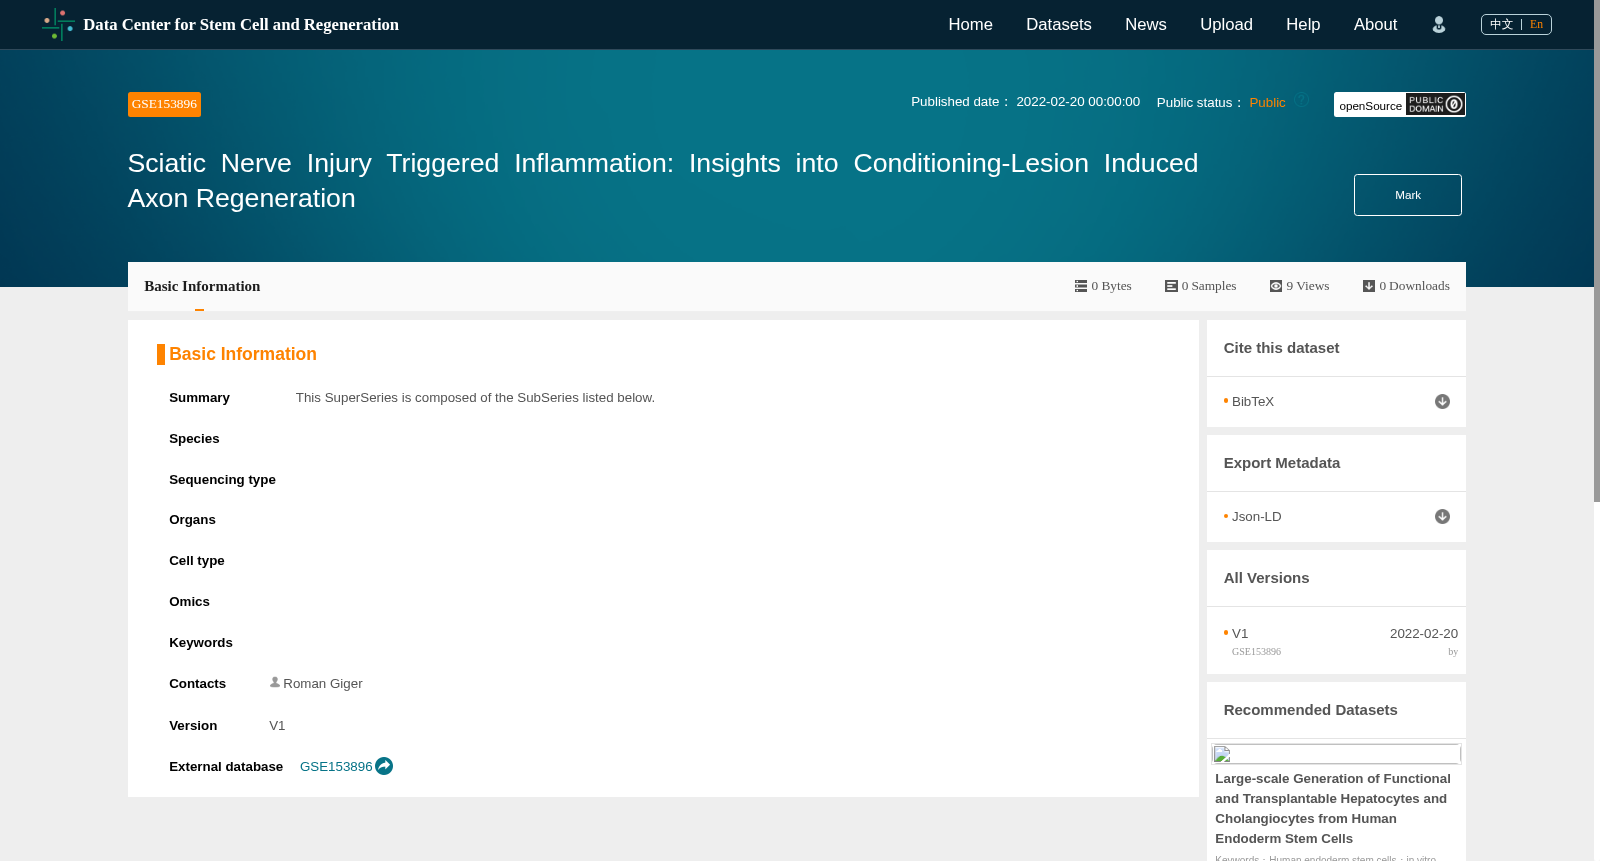Viewport: 1600px width, 861px height.
Task: Download the BibTeX citation
Action: [1442, 402]
